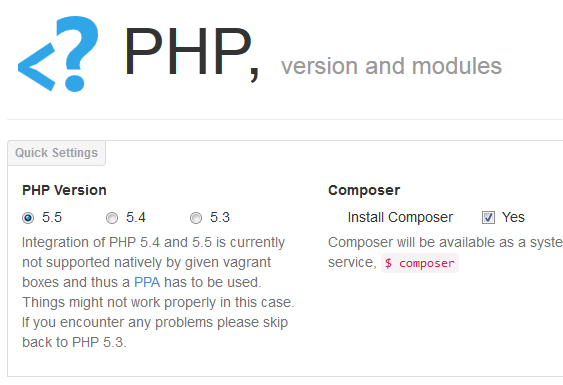
Task: Click the Composer section heading
Action: point(364,190)
